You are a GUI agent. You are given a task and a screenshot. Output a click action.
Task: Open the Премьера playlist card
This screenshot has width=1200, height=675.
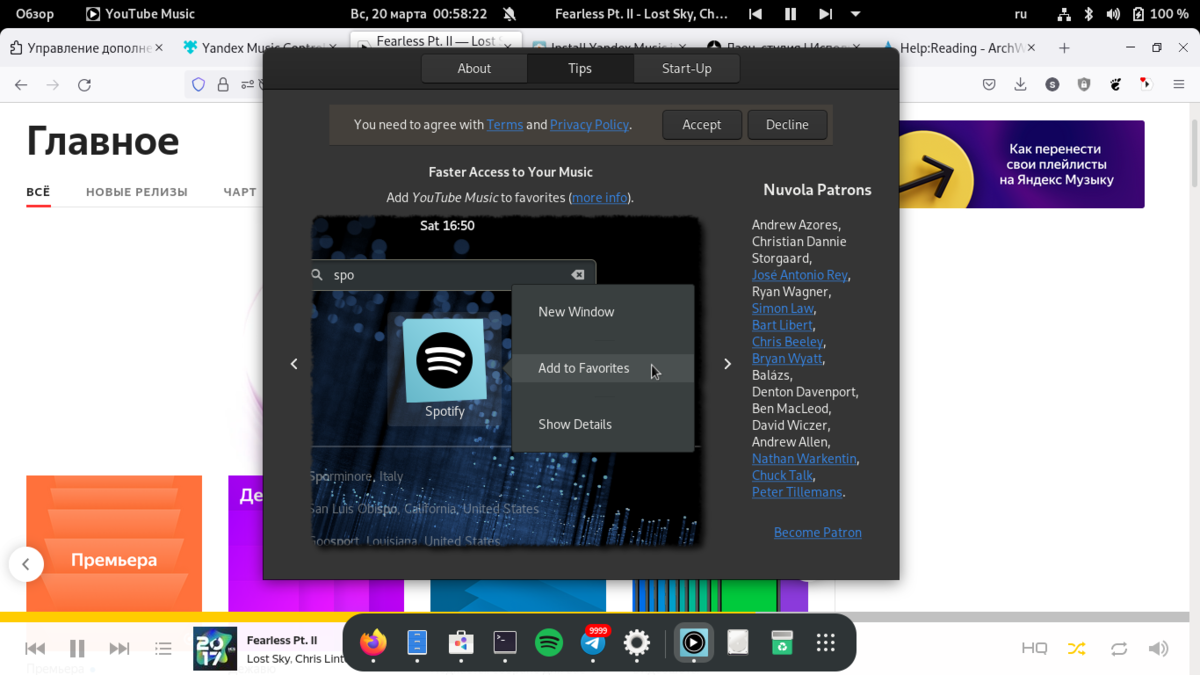[x=114, y=543]
